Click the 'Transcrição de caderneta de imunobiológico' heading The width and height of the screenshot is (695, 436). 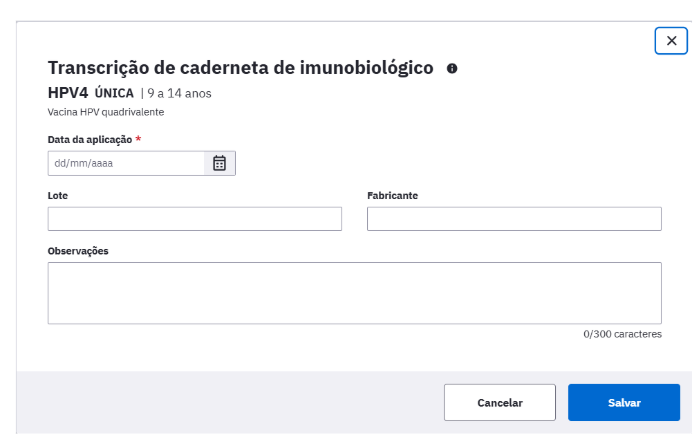click(x=240, y=68)
